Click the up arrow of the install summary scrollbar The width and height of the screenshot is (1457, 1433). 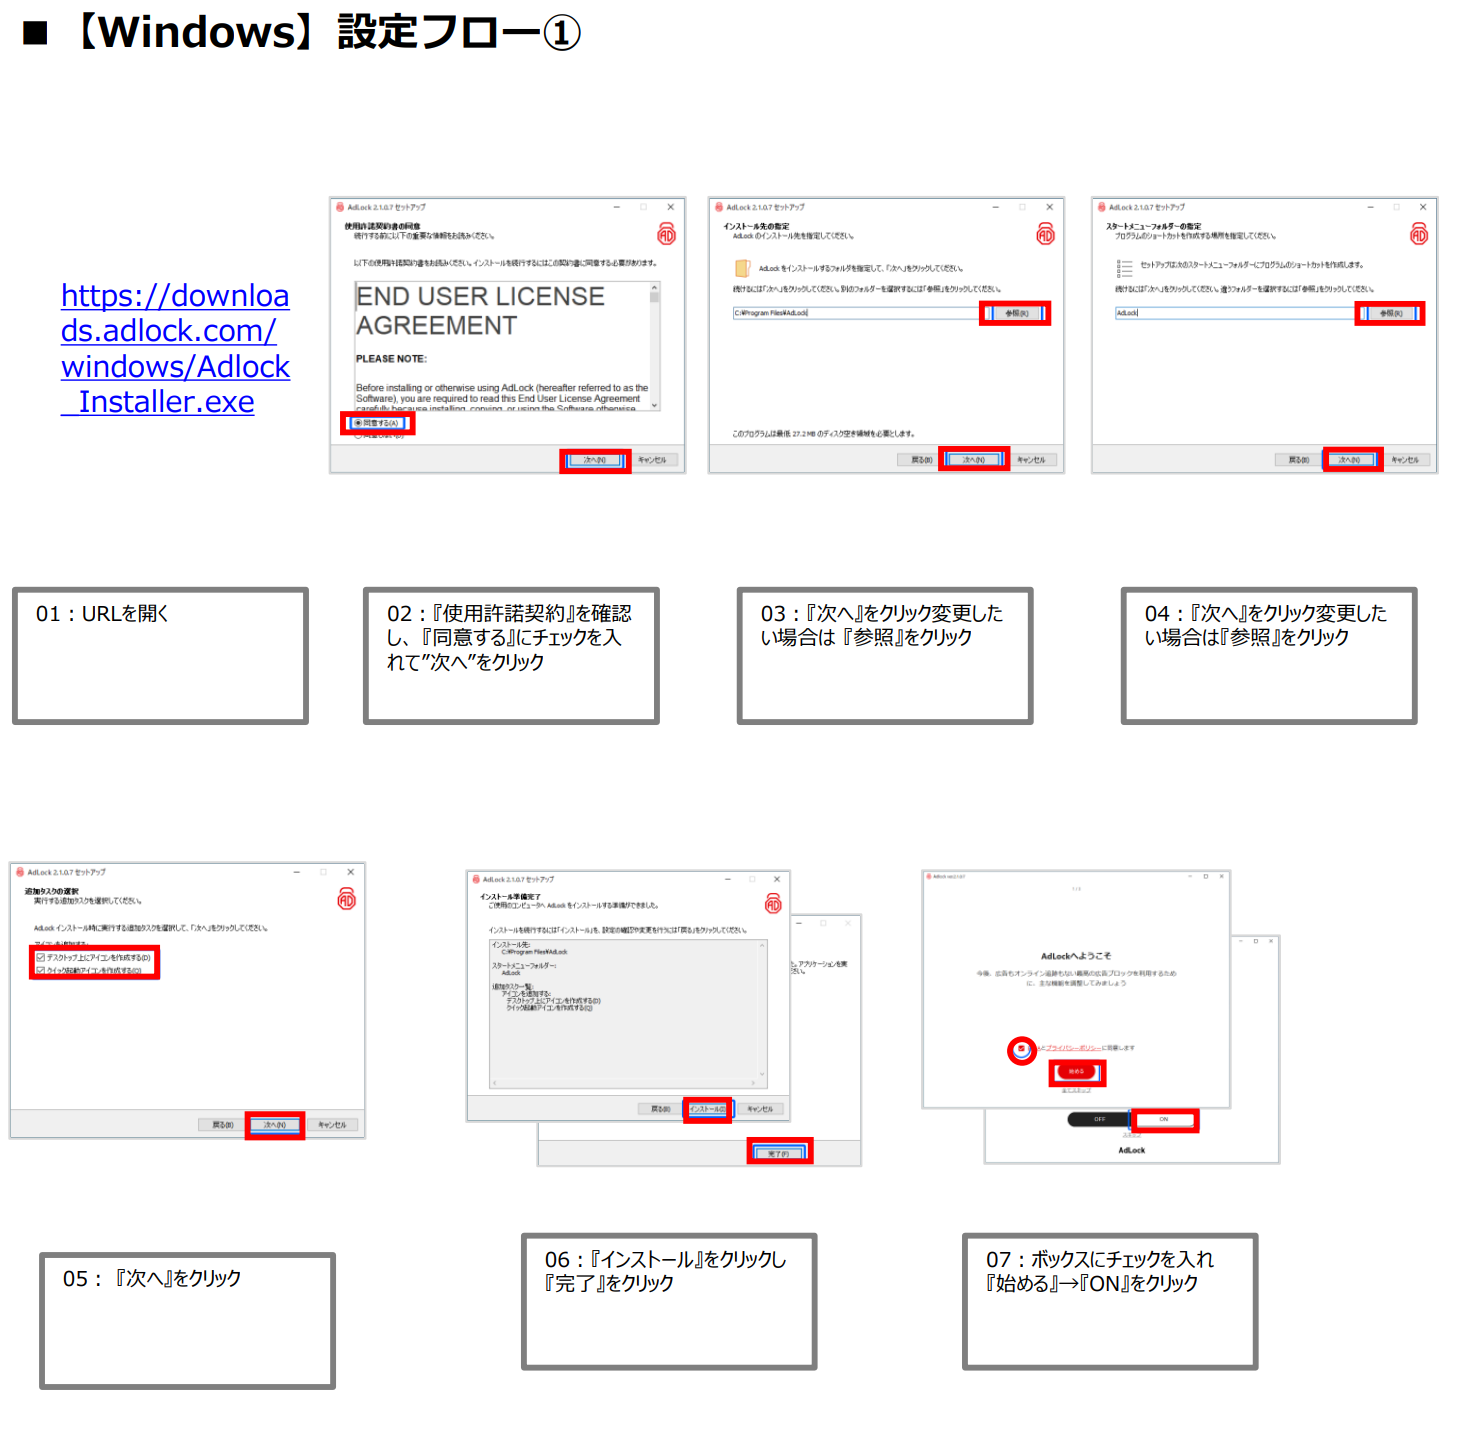click(762, 946)
